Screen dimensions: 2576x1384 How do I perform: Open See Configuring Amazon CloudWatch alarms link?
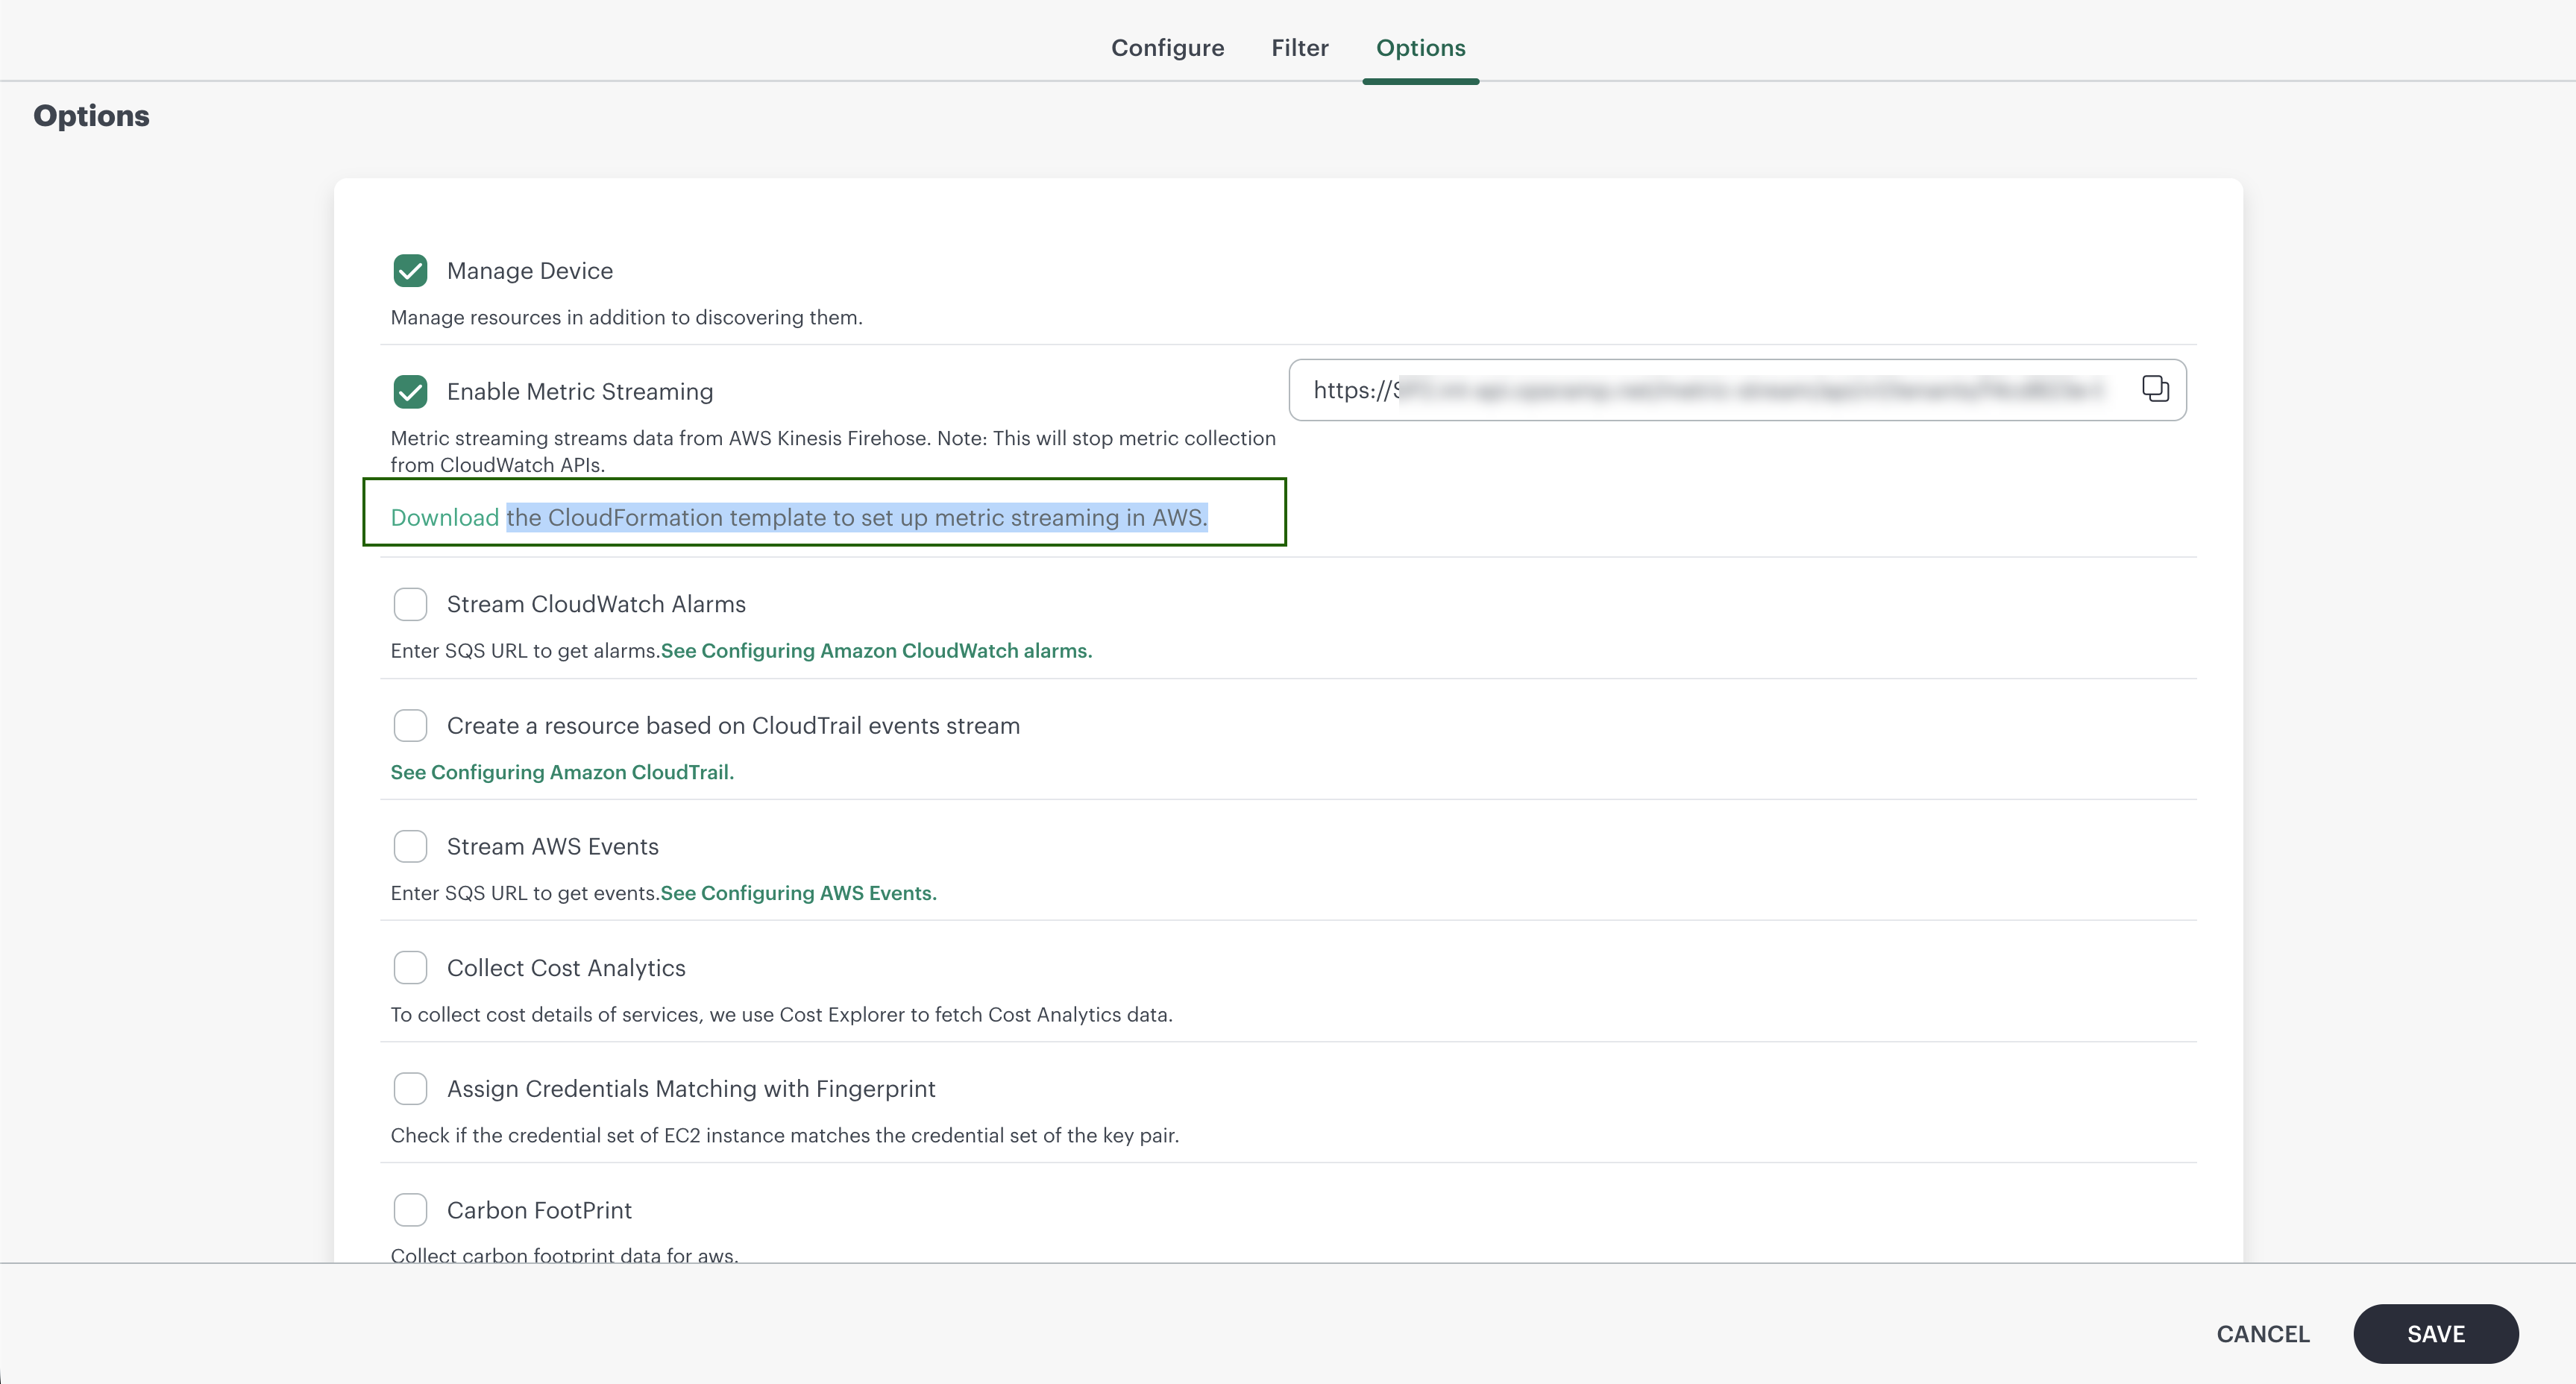(x=876, y=651)
